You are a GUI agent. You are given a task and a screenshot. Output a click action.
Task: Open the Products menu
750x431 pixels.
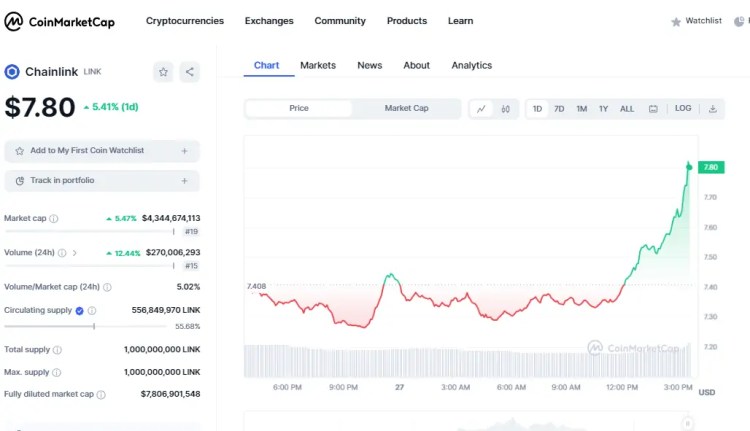pos(407,21)
